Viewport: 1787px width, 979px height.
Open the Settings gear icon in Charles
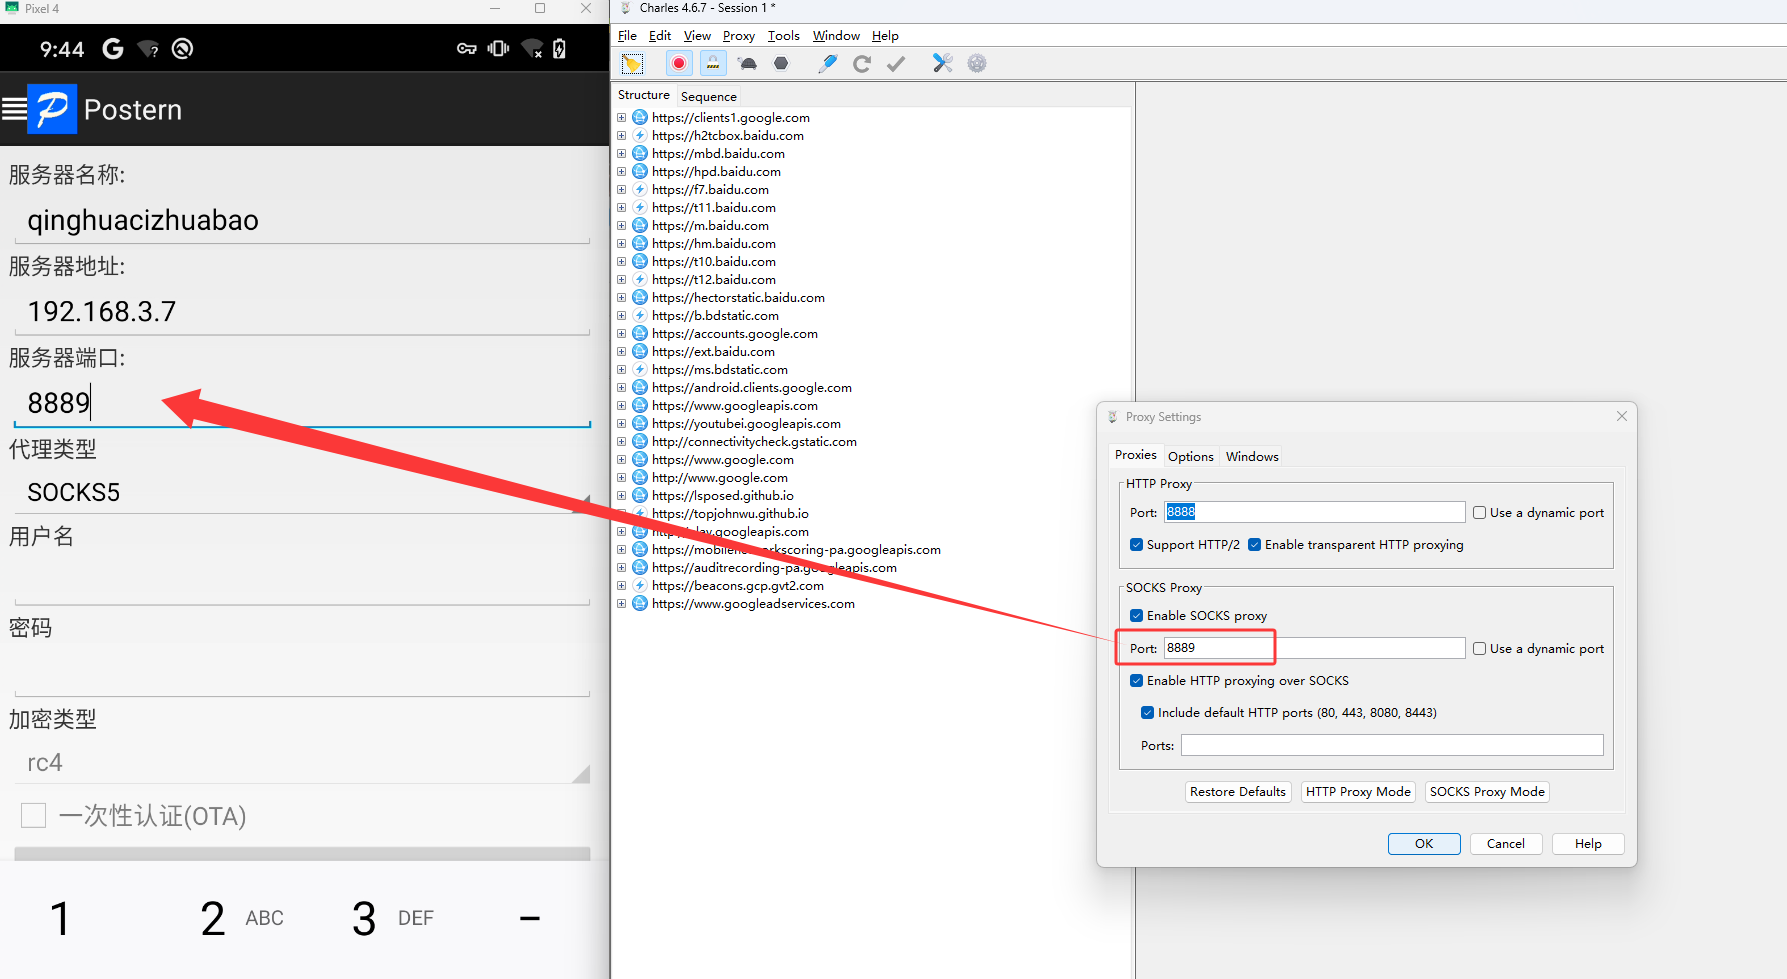click(977, 64)
